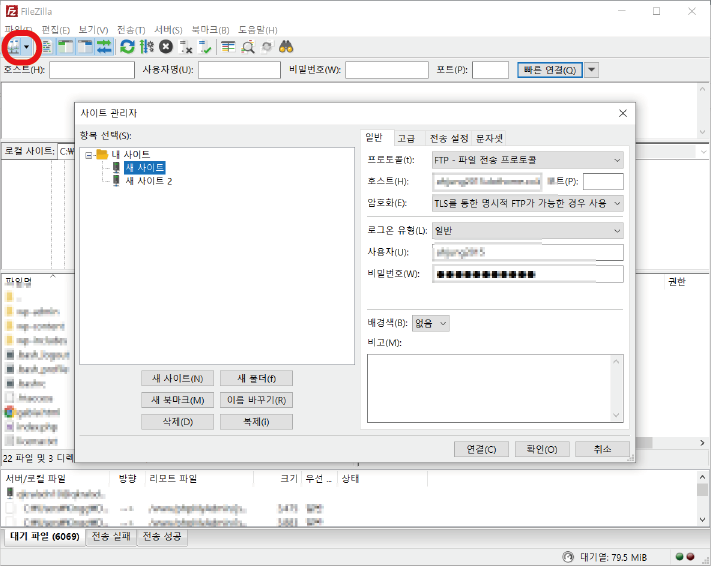
Task: Click the reconnect to last server icon
Action: (x=205, y=47)
